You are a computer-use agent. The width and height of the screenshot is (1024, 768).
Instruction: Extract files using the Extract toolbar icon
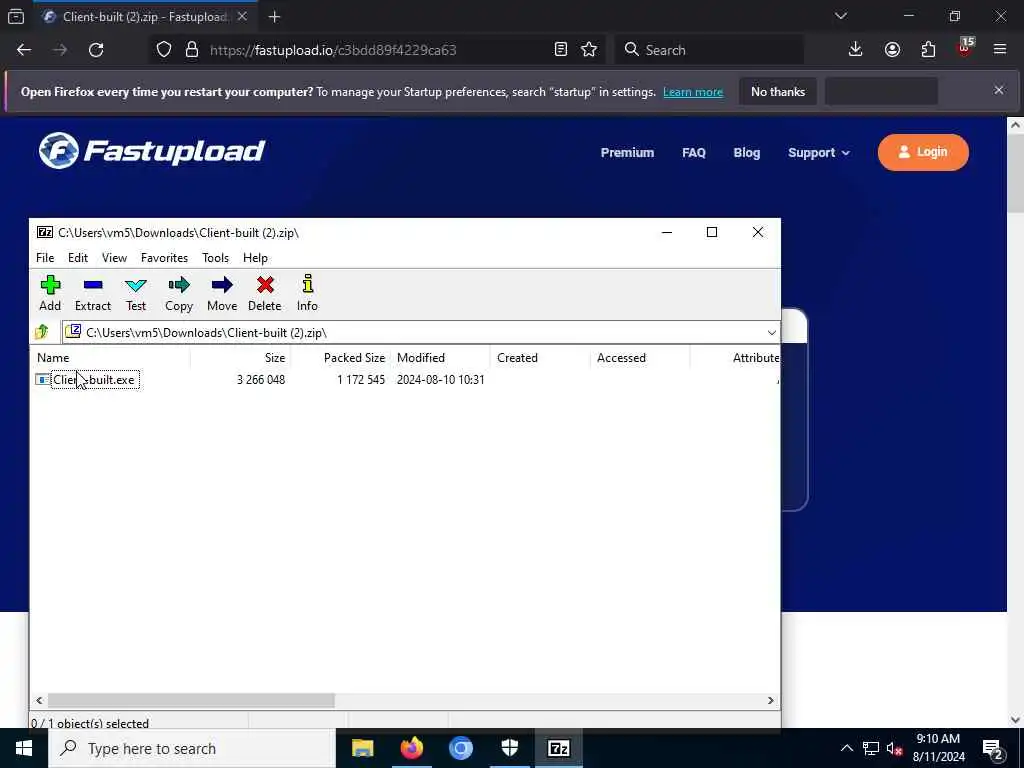tap(93, 293)
